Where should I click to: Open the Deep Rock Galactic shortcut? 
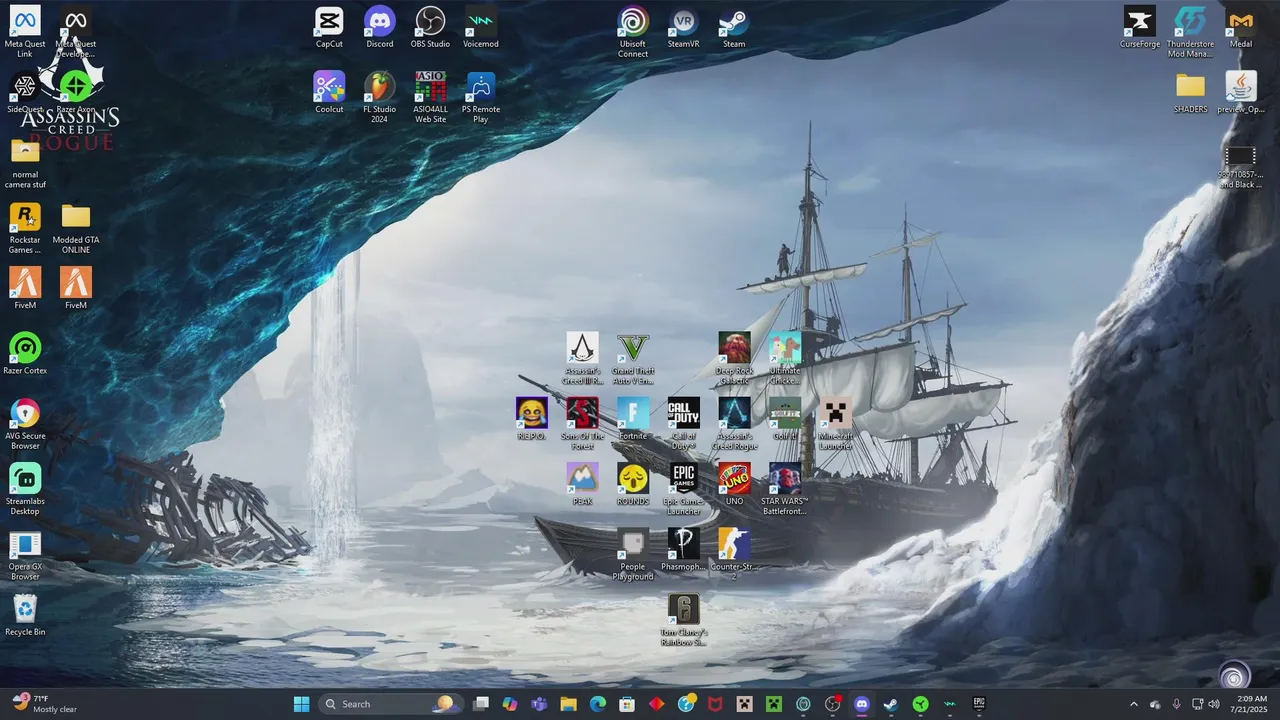click(x=734, y=359)
